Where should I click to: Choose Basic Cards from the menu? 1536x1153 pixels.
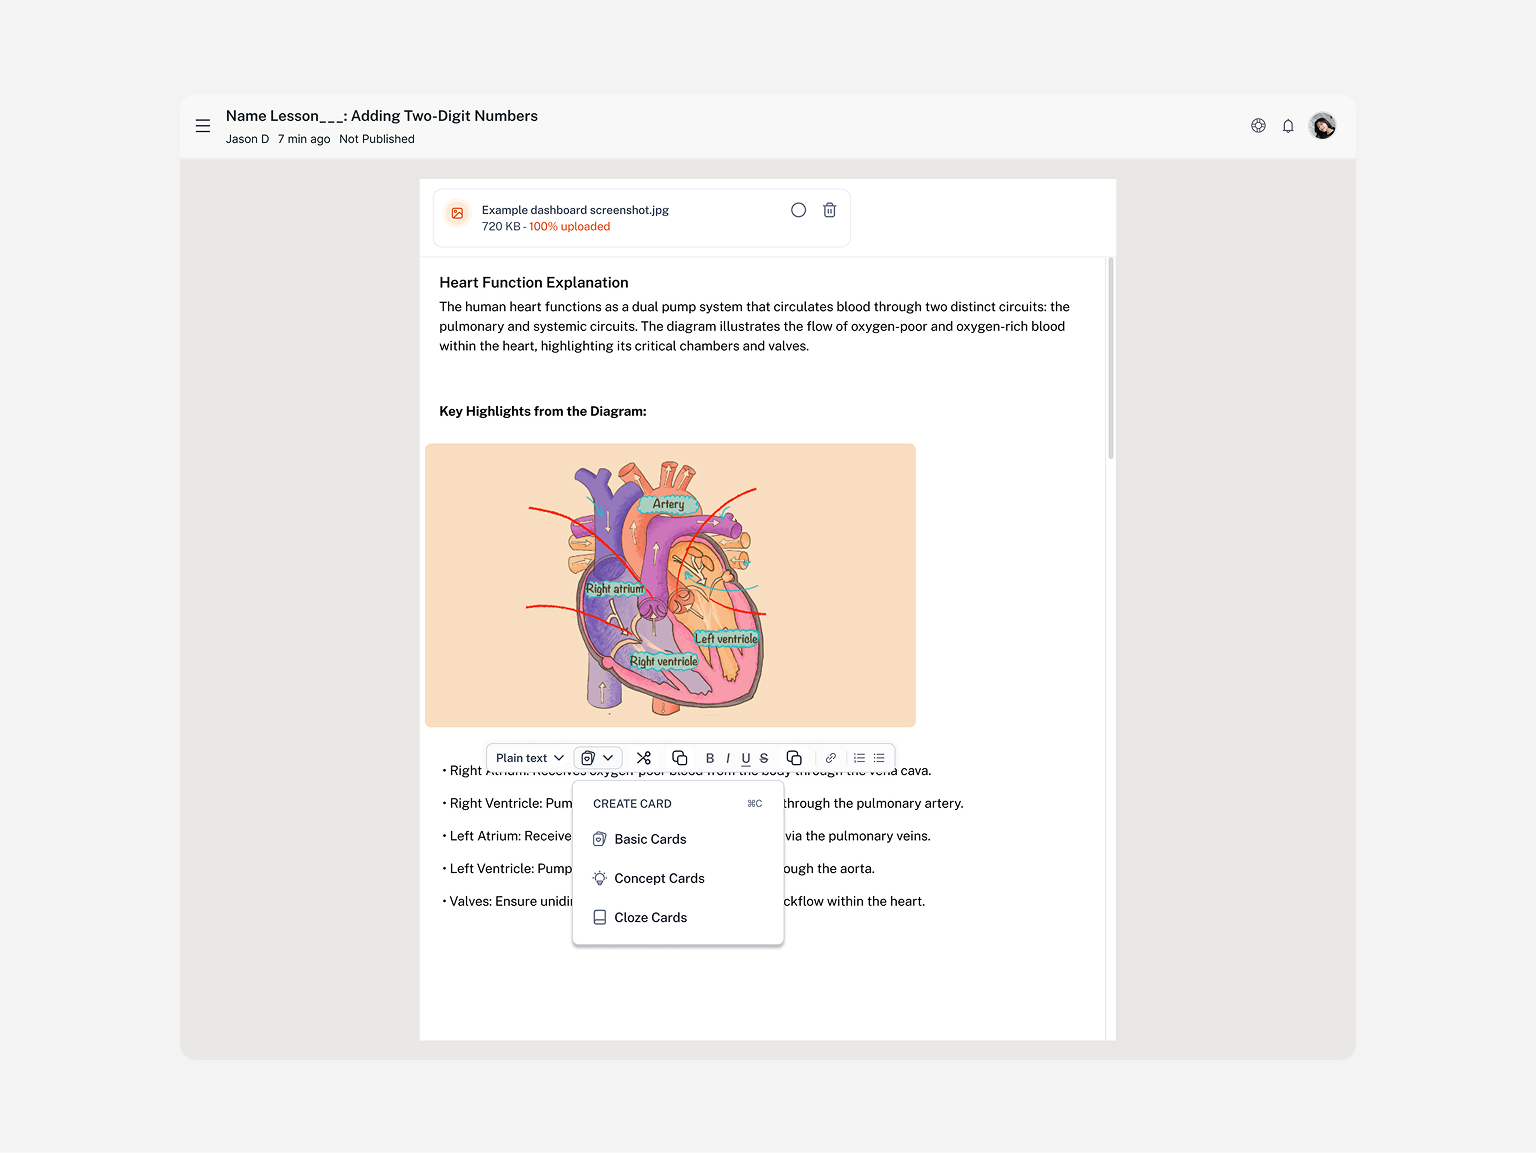650,839
